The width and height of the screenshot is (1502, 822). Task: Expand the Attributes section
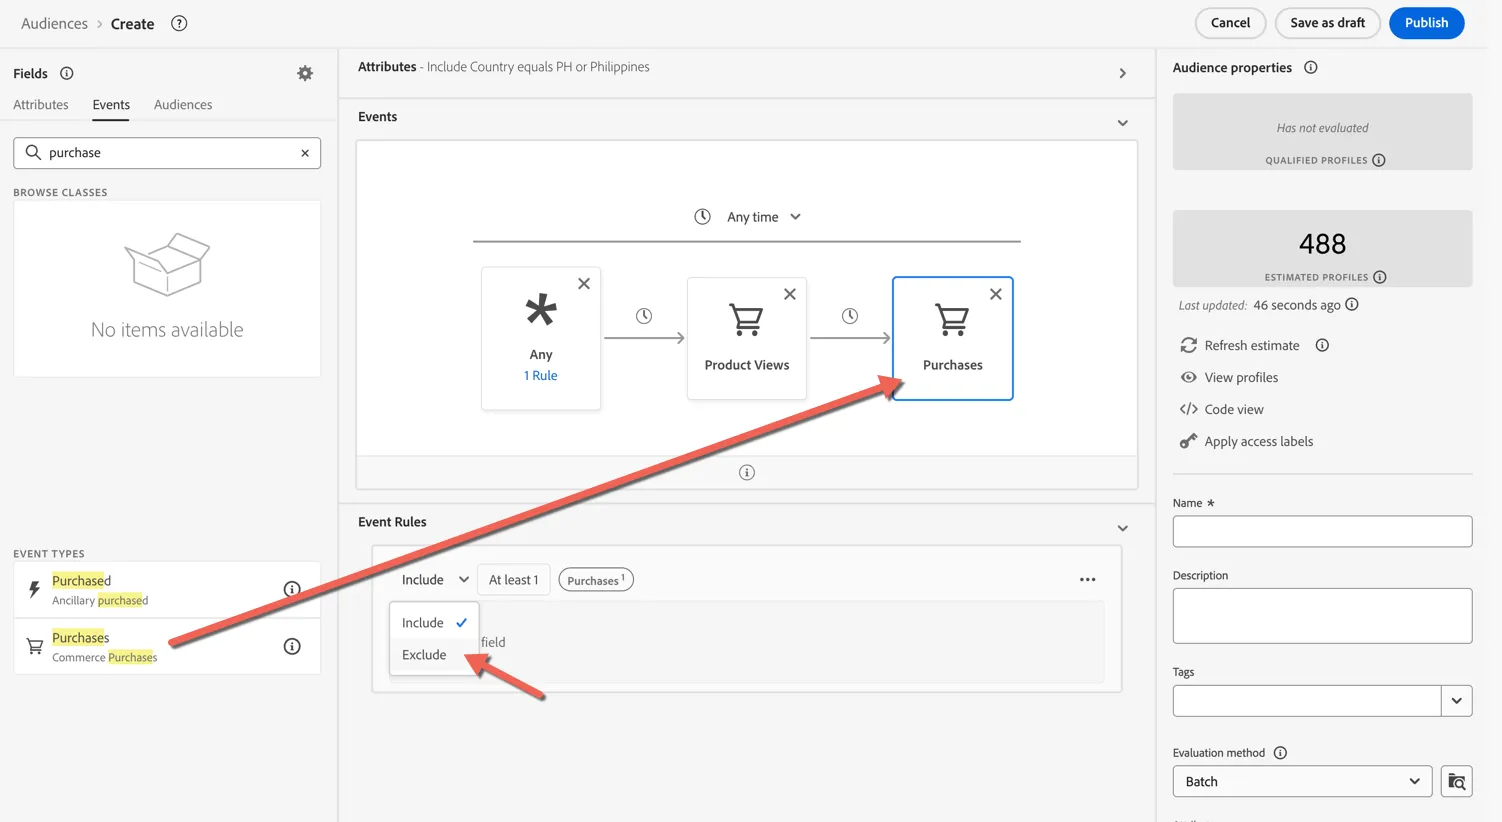(1123, 73)
